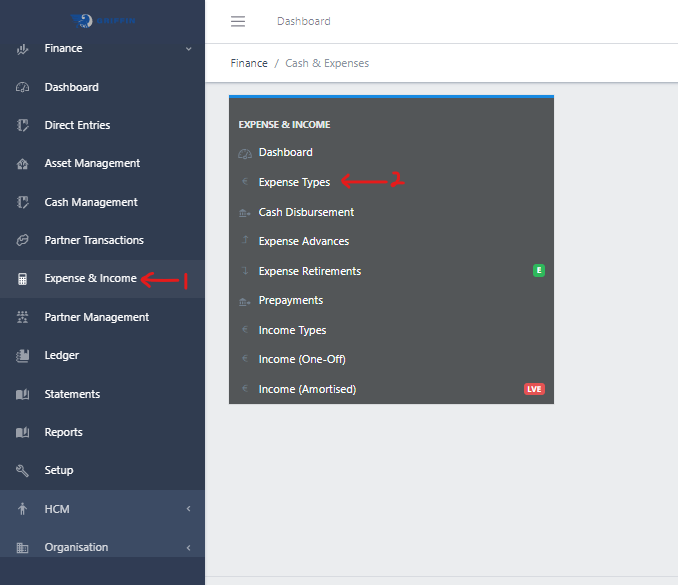Expand the HCM sidebar section
This screenshot has height=585, width=678.
point(188,509)
